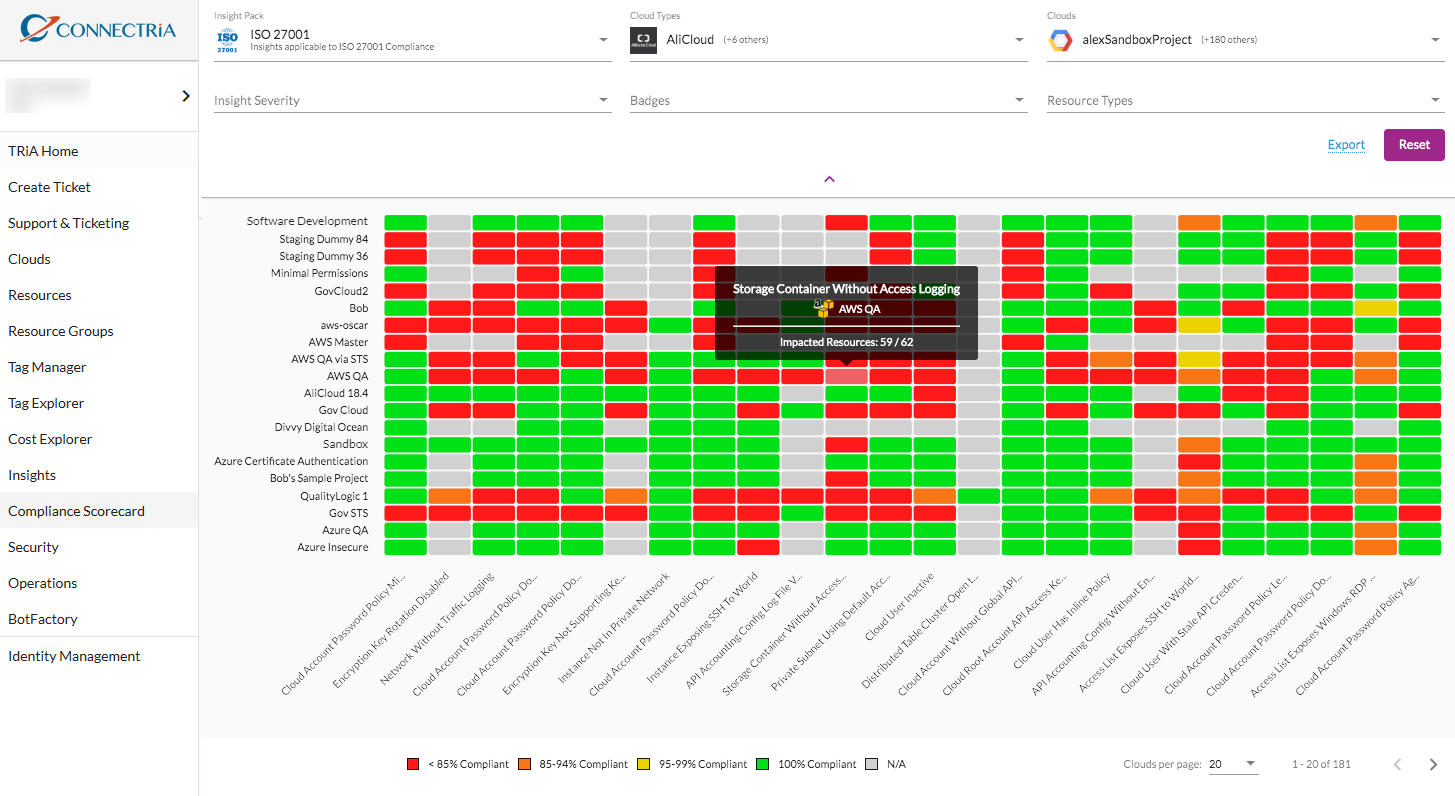Navigate to Operations
Screen dimensions: 1455x796
click(x=99, y=583)
